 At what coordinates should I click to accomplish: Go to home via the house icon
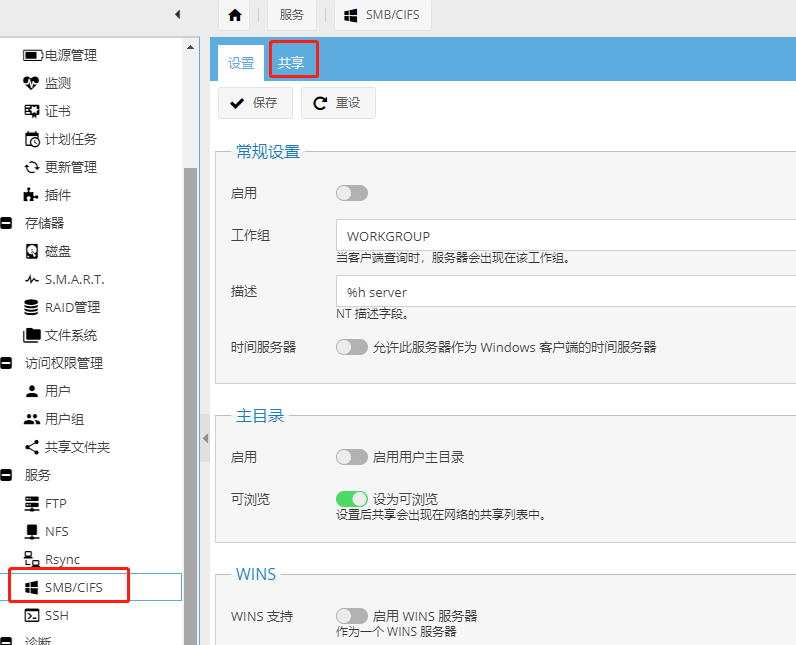235,15
